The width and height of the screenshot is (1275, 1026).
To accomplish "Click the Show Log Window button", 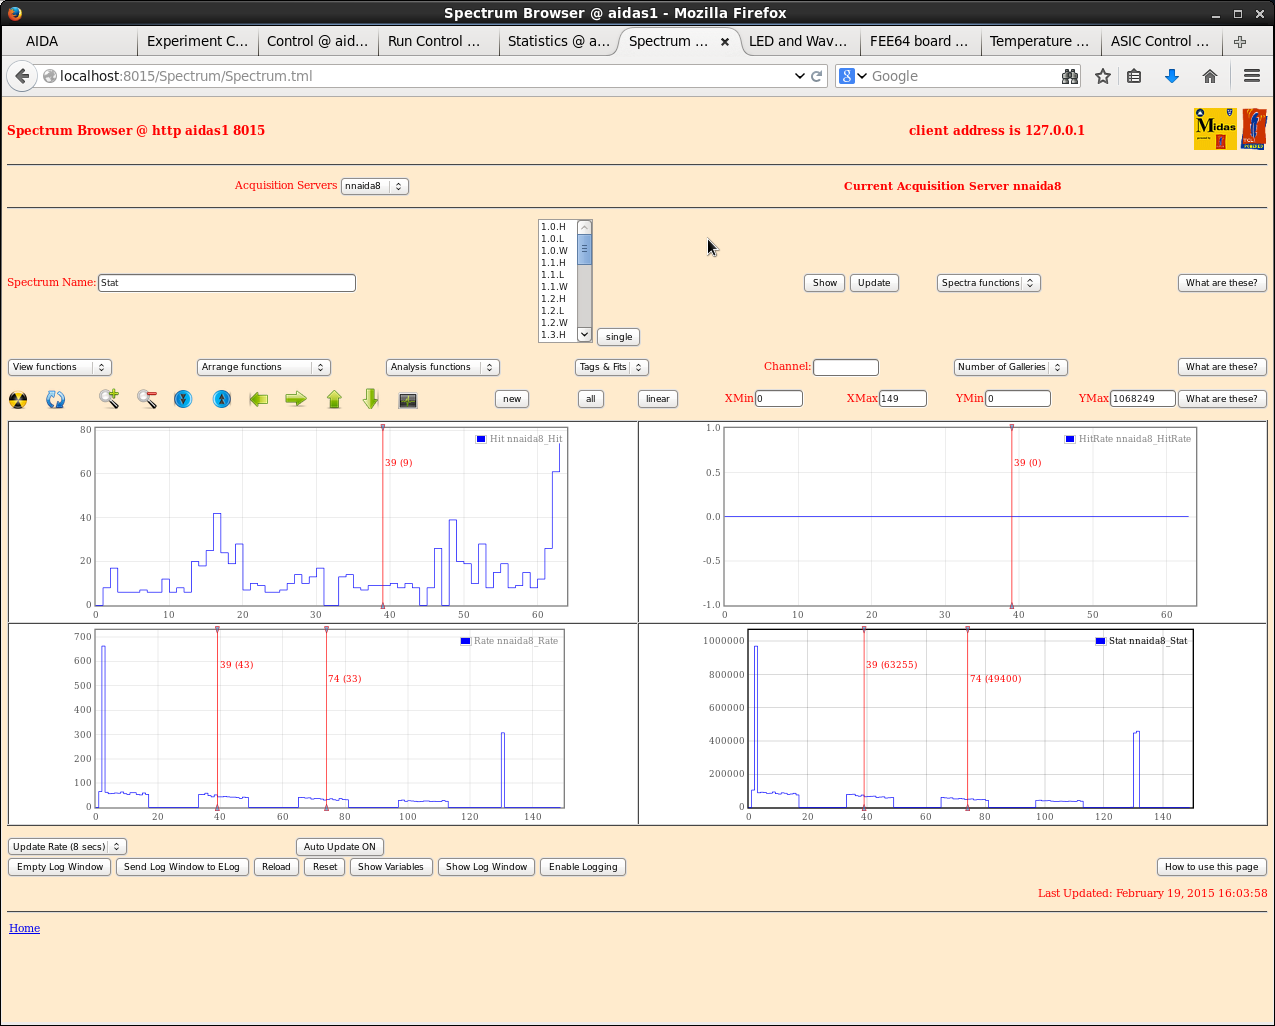I will 486,867.
